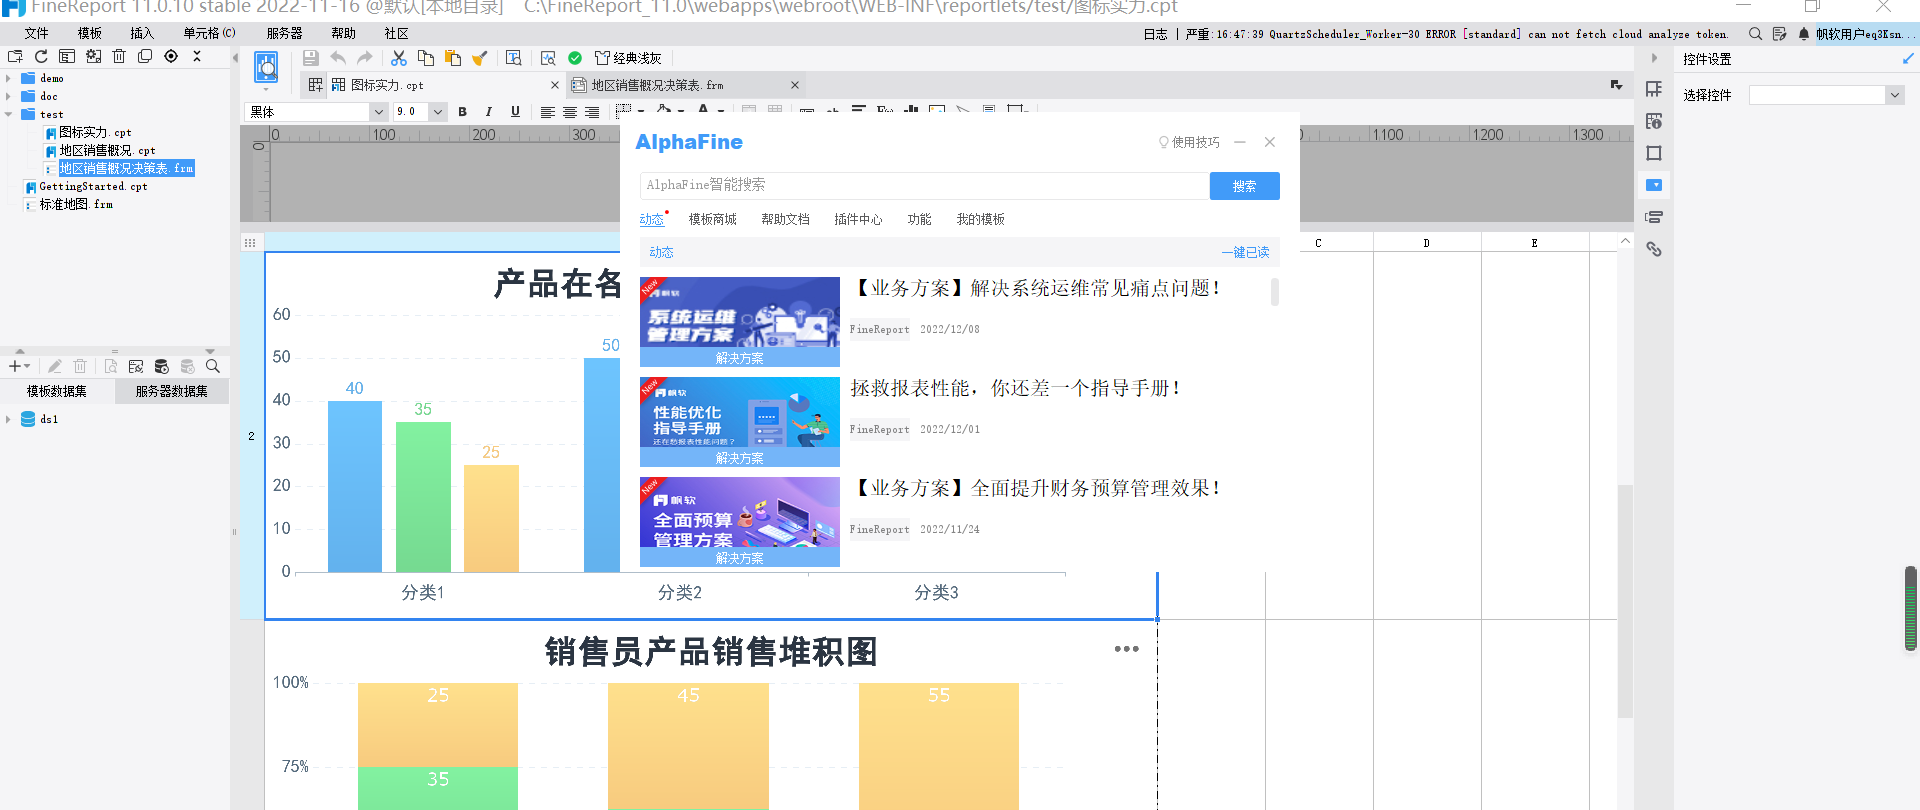Click the cut scissors icon

399,58
